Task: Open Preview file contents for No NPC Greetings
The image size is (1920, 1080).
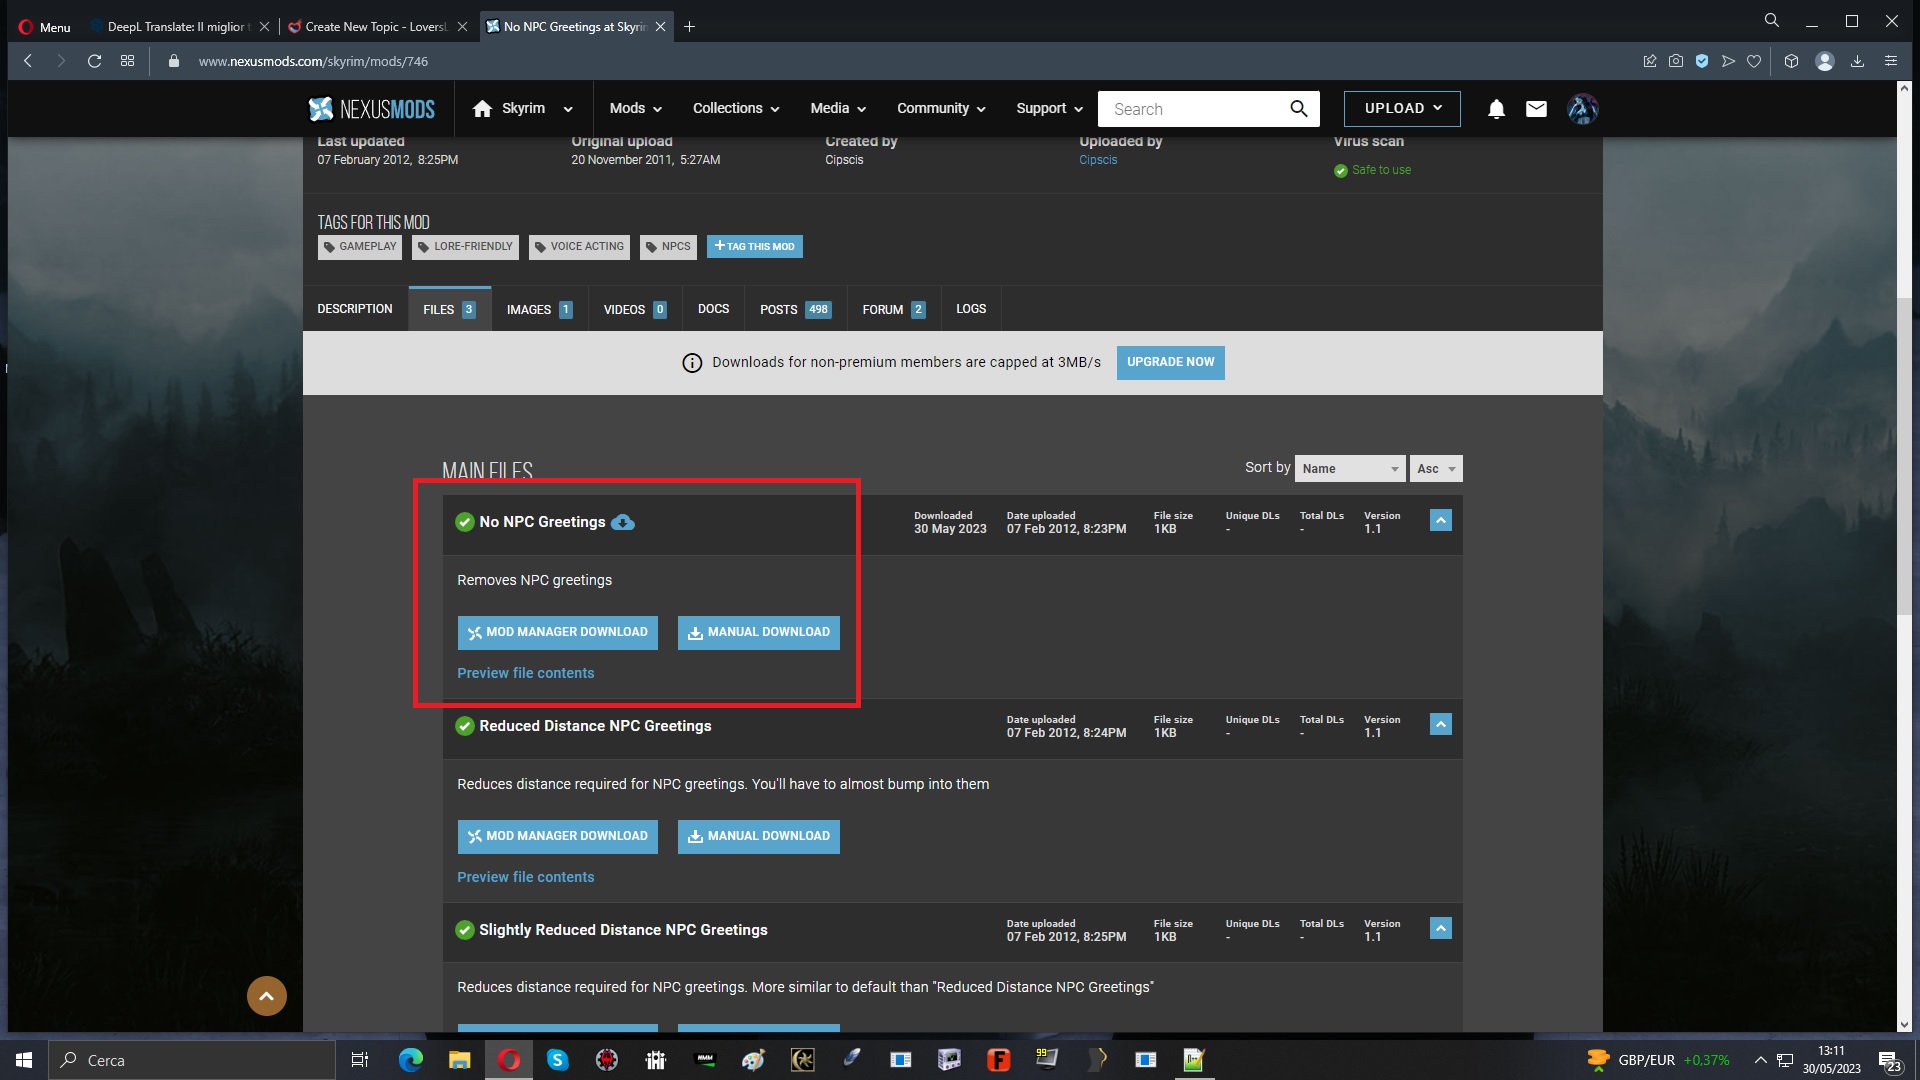Action: (525, 673)
